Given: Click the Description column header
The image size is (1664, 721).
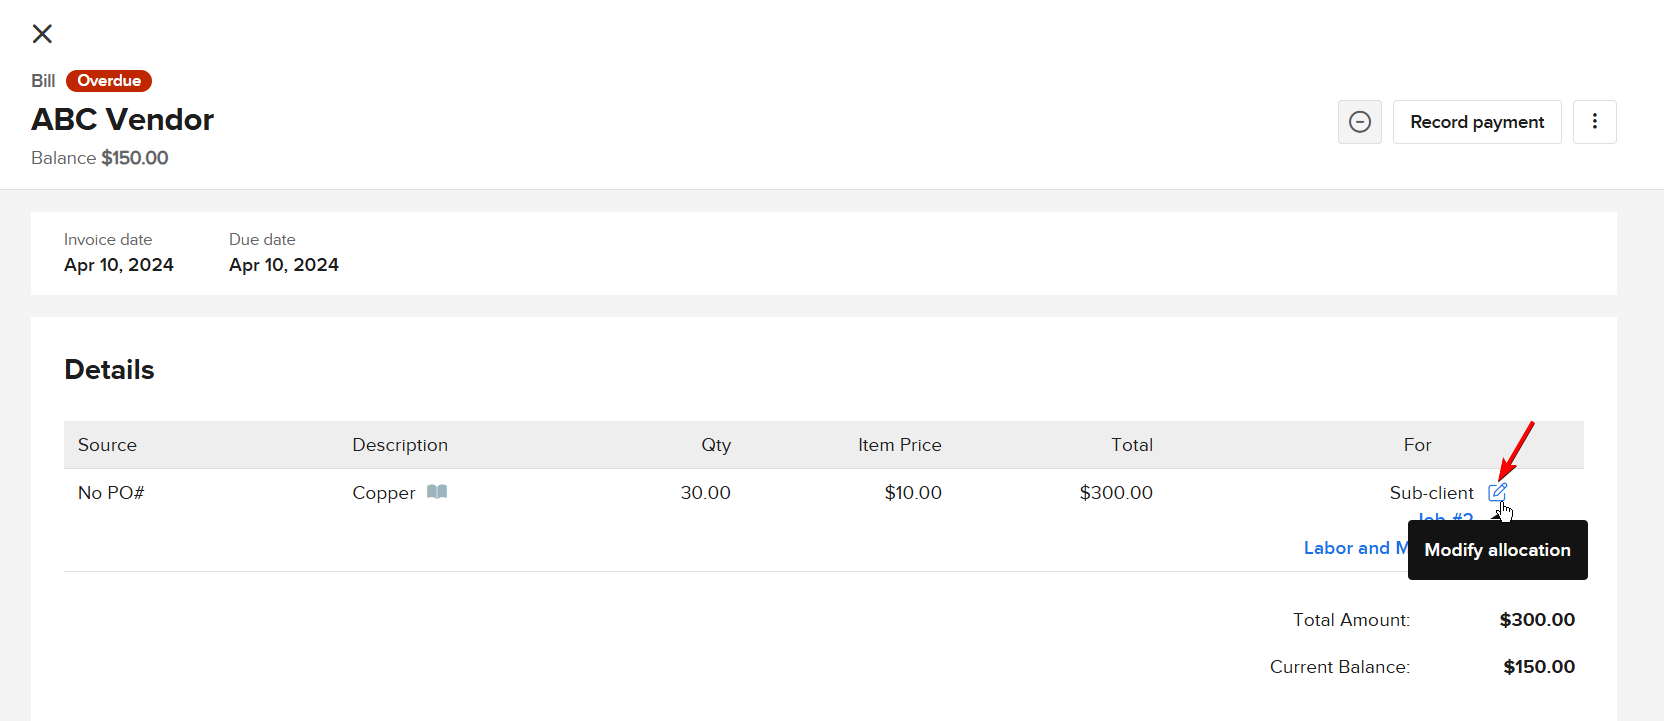Looking at the screenshot, I should (x=400, y=445).
